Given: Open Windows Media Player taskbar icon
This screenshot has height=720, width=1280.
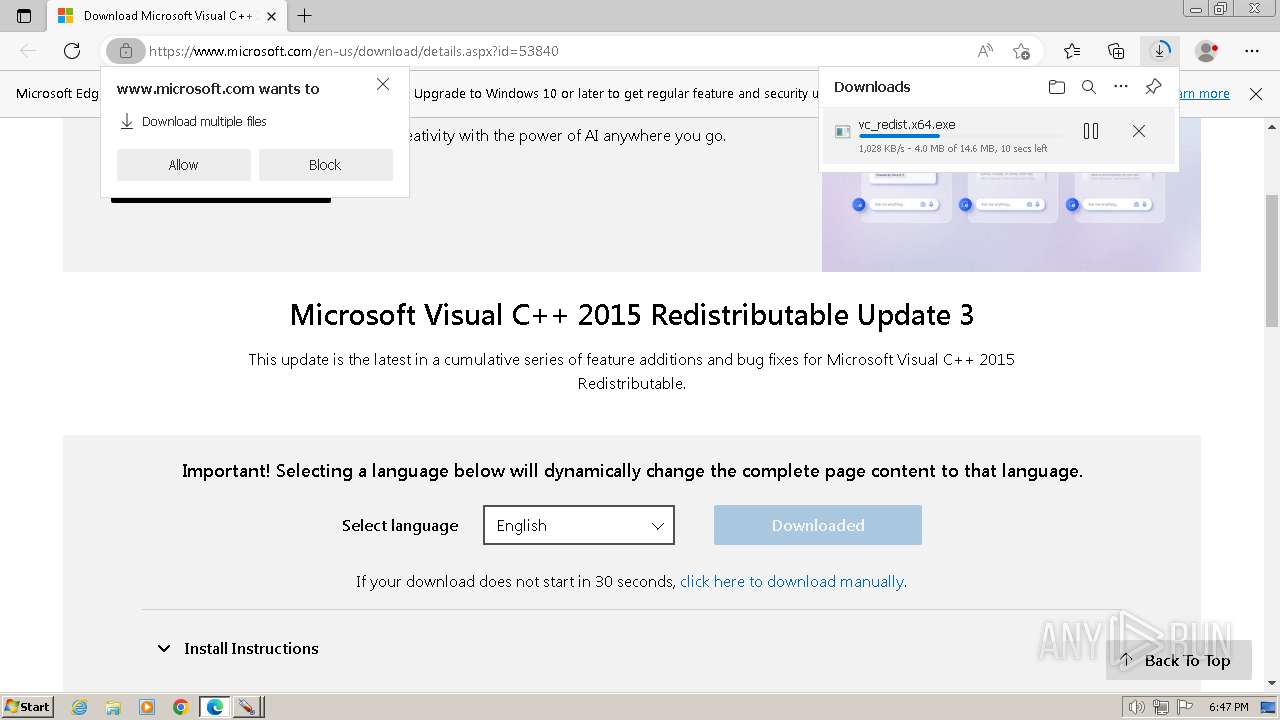Looking at the screenshot, I should (x=147, y=707).
